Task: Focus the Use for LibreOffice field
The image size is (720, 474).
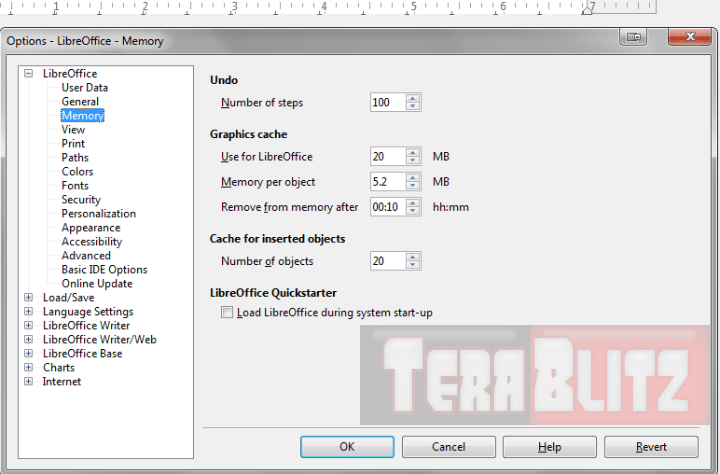Action: click(x=388, y=157)
